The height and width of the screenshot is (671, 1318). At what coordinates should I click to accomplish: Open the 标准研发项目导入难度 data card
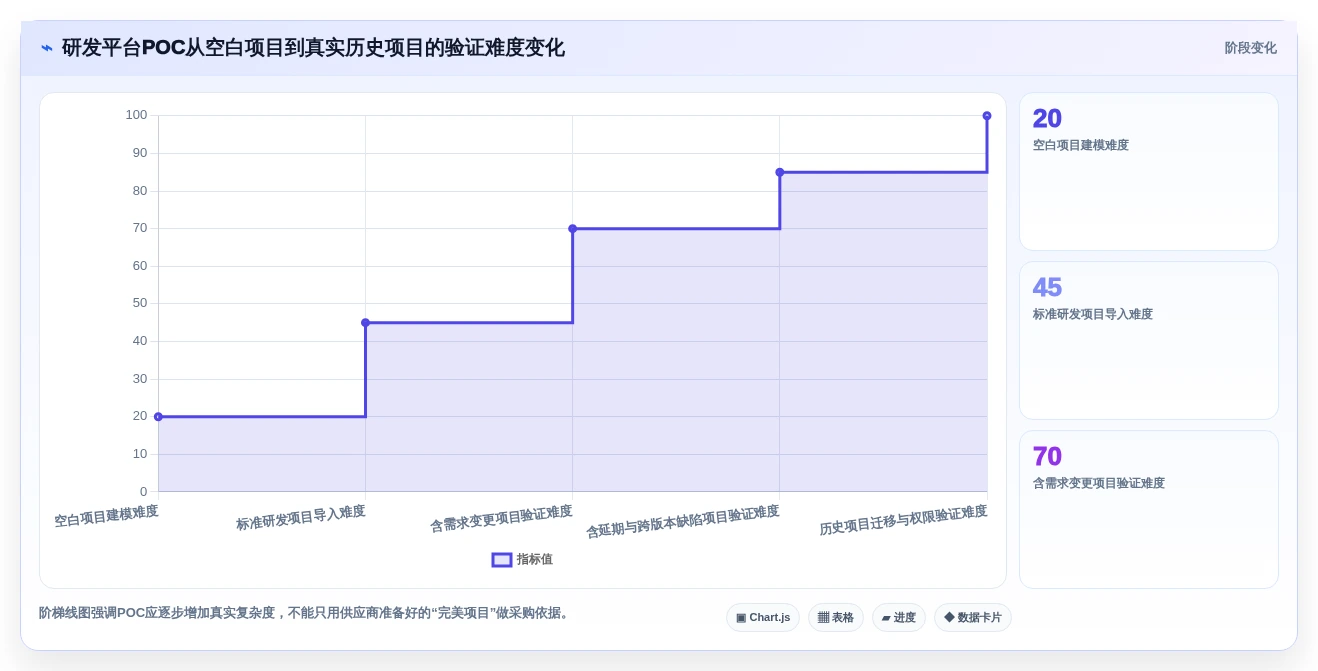(1149, 341)
